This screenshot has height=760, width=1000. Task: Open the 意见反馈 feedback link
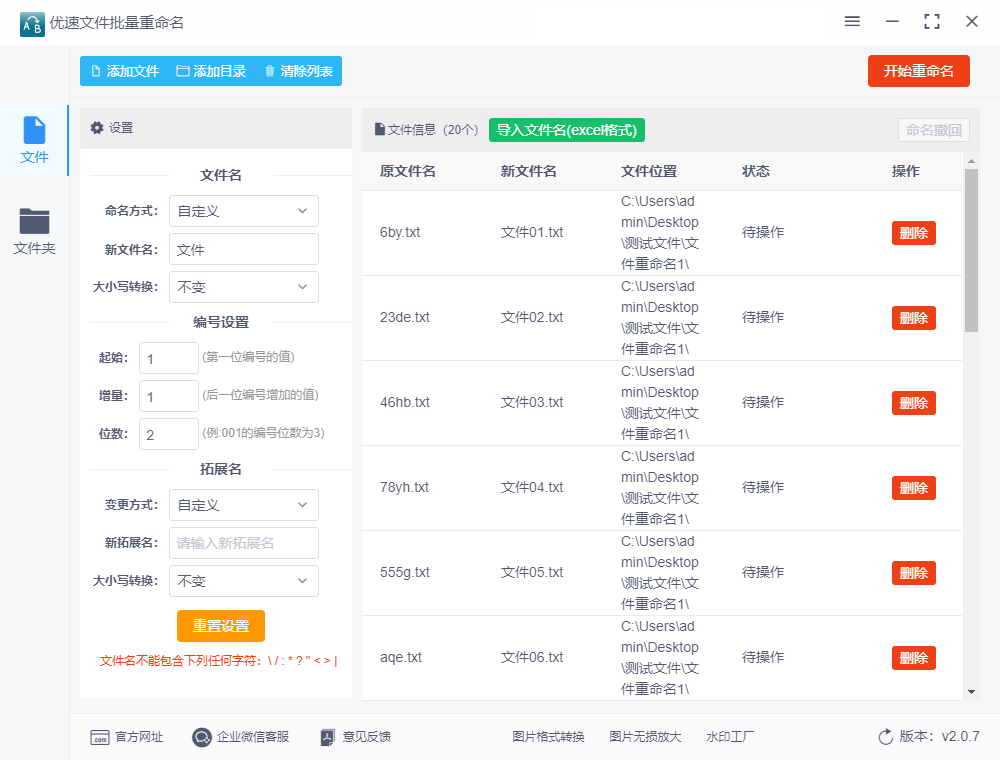pyautogui.click(x=356, y=737)
